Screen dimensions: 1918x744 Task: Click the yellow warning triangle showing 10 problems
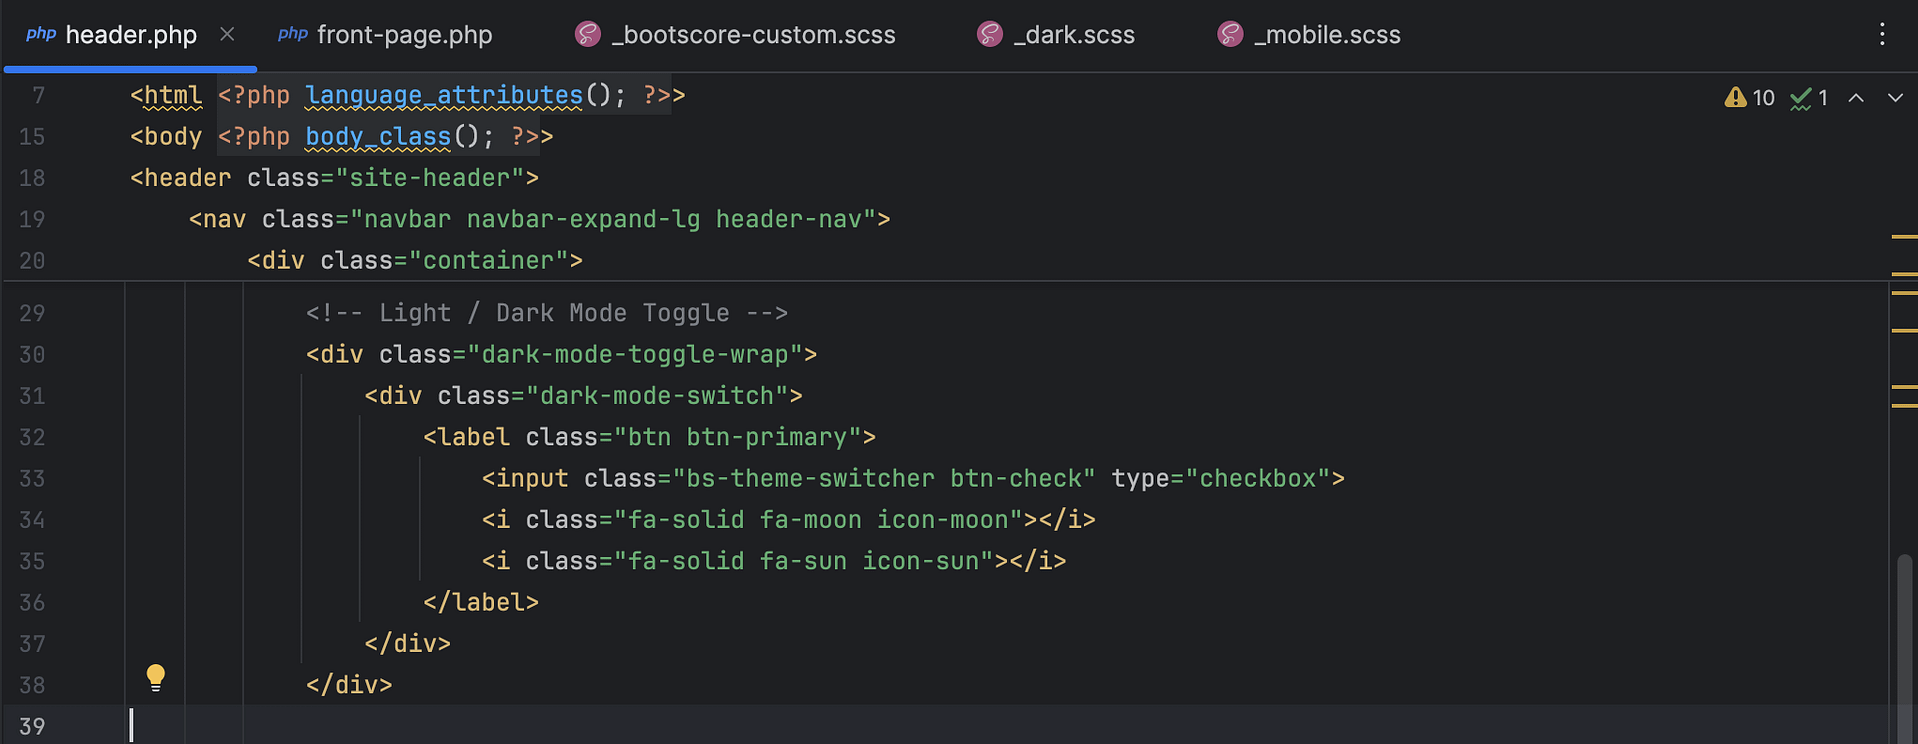[1735, 98]
